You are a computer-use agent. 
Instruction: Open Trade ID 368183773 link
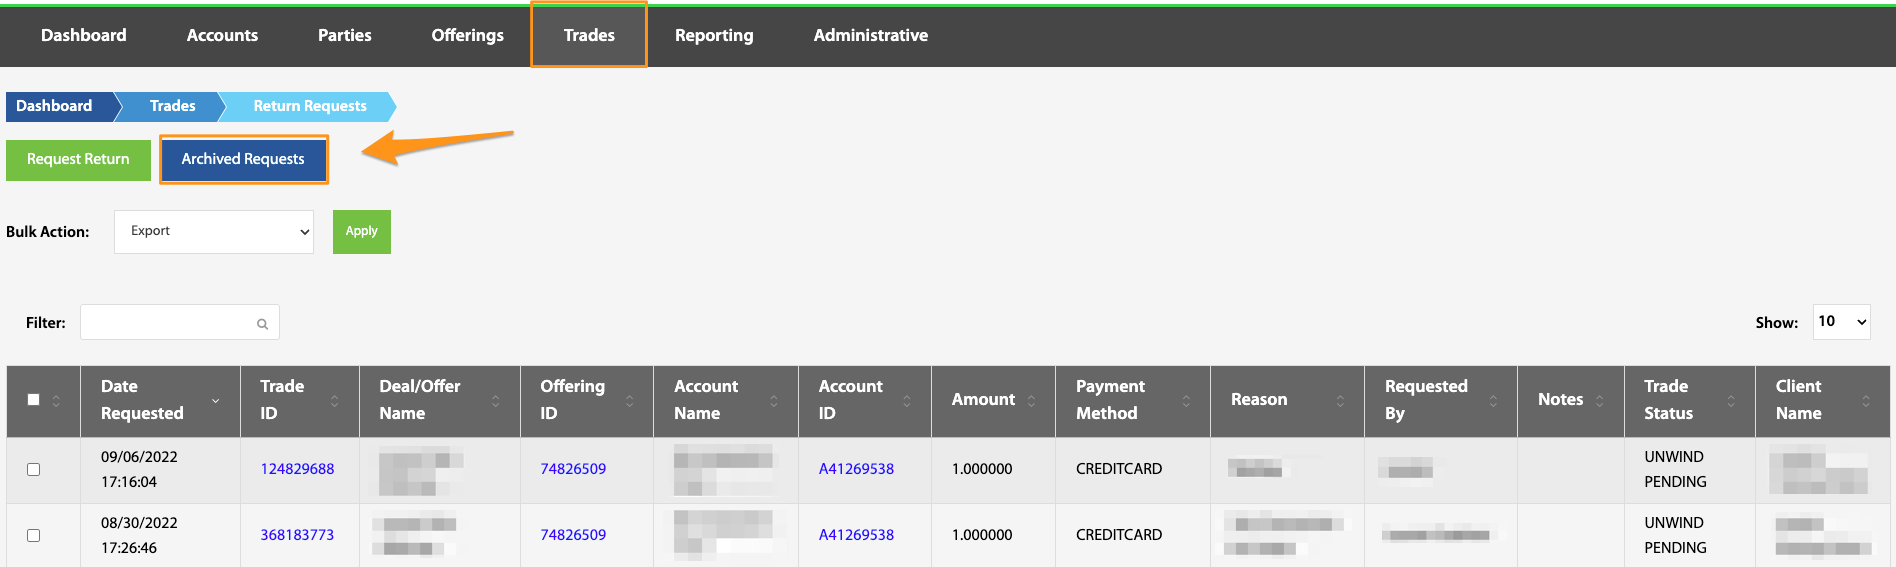[297, 535]
